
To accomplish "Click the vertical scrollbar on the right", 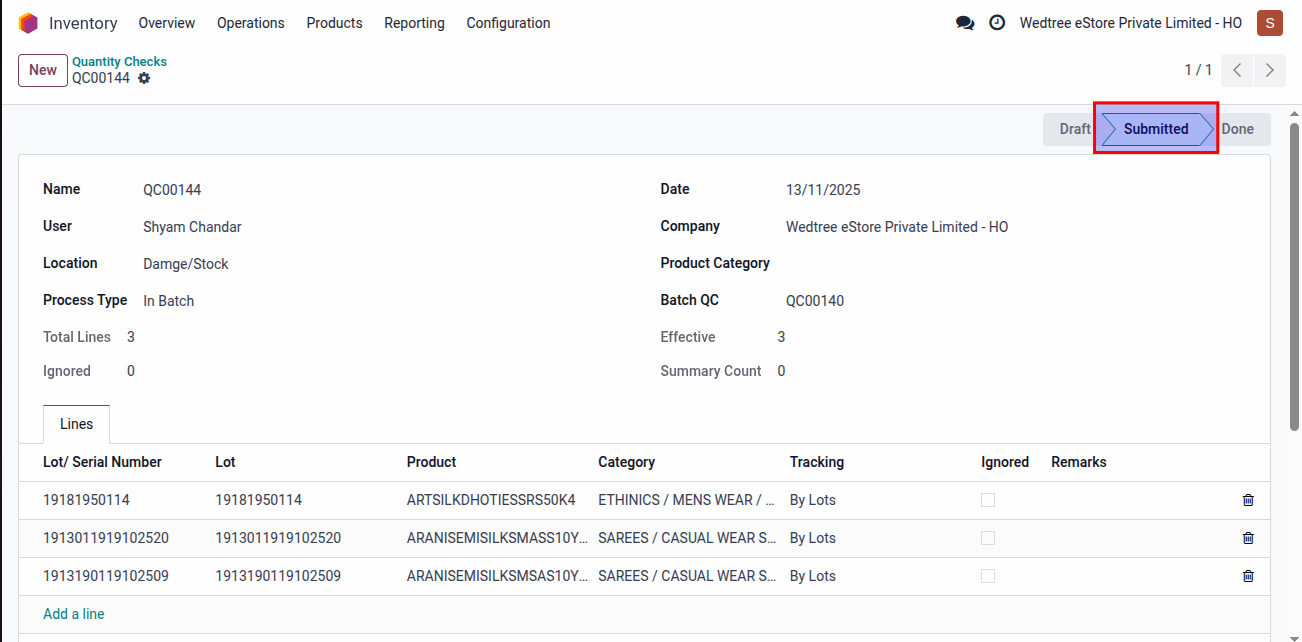I will tap(1294, 280).
